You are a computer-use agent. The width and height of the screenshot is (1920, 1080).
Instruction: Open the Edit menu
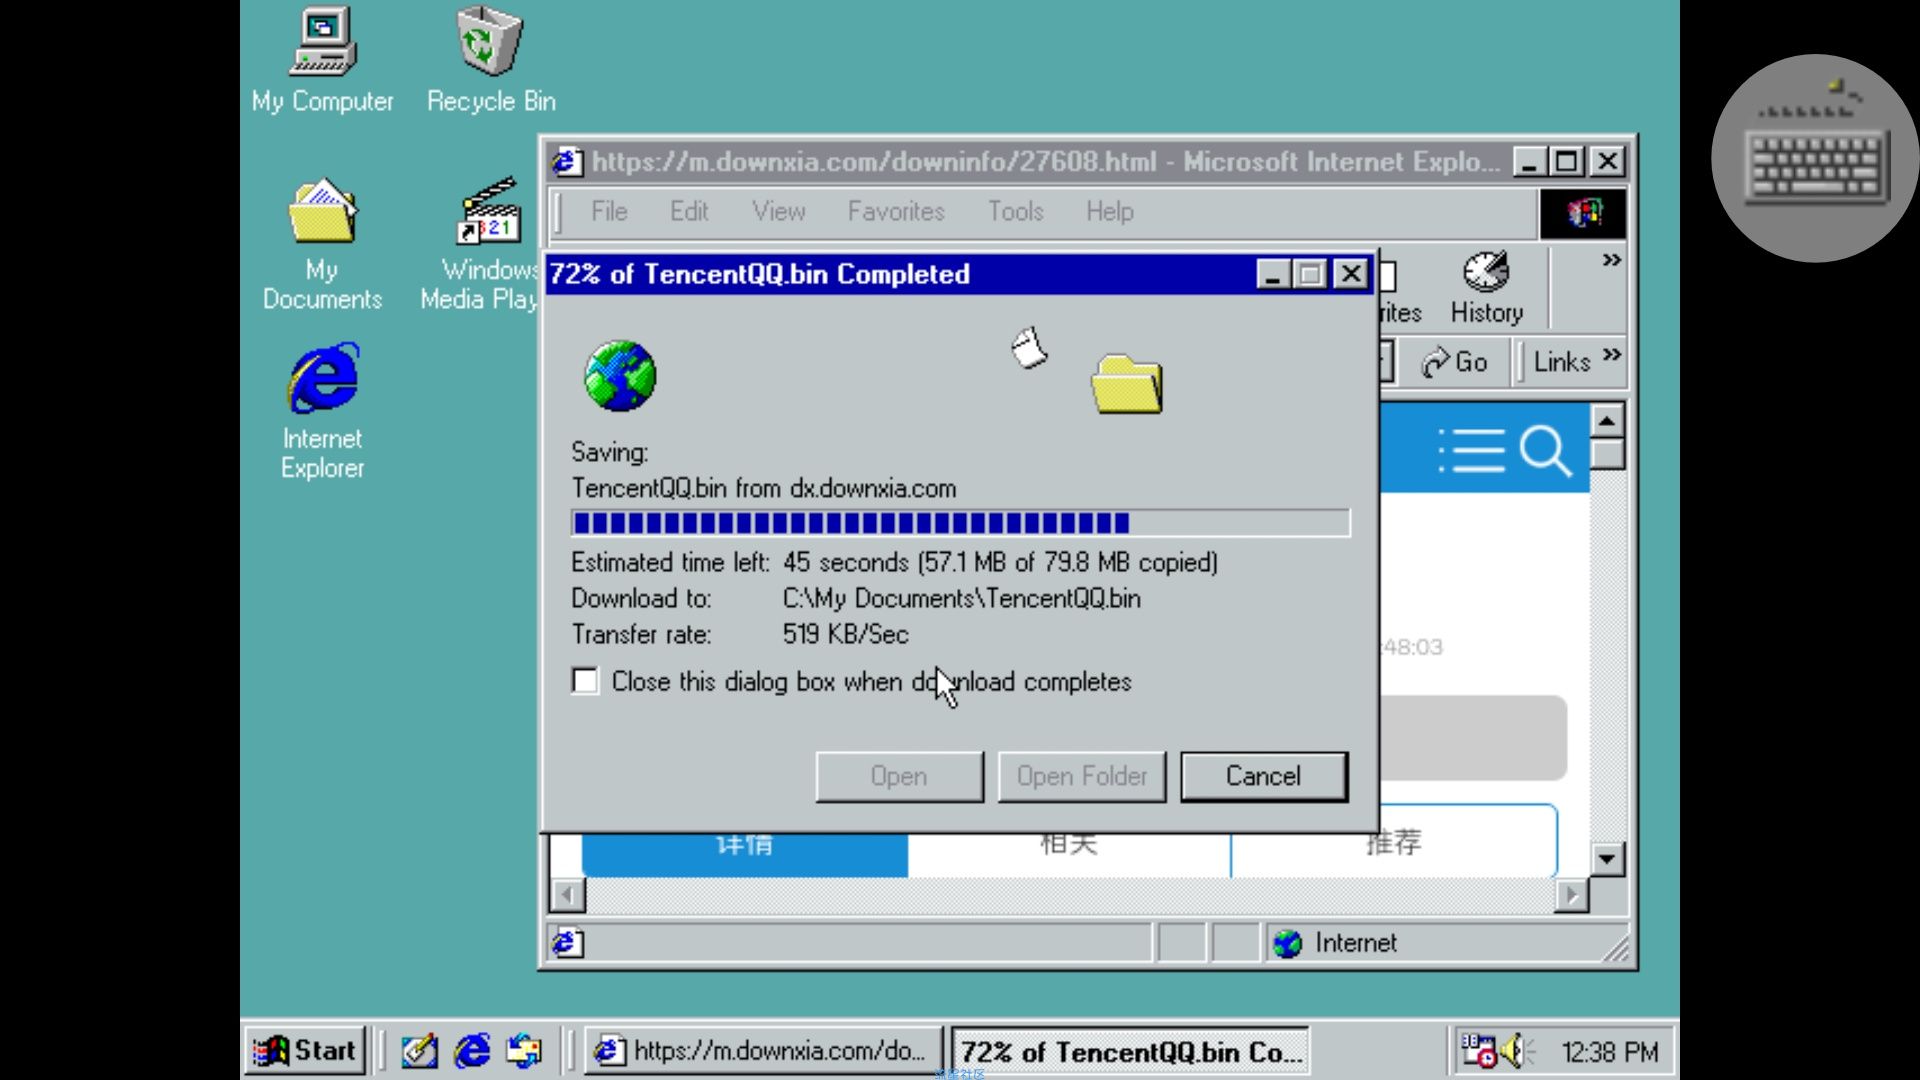pos(689,212)
